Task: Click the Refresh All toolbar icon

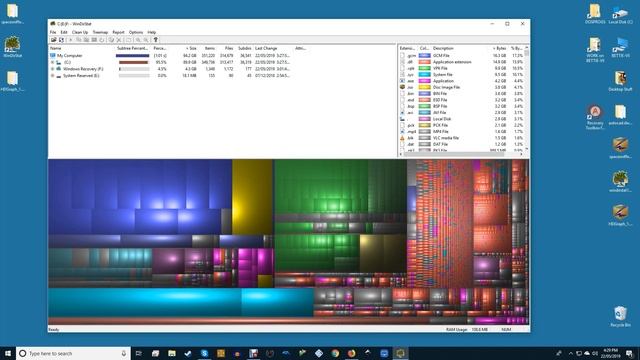Action: 61,40
